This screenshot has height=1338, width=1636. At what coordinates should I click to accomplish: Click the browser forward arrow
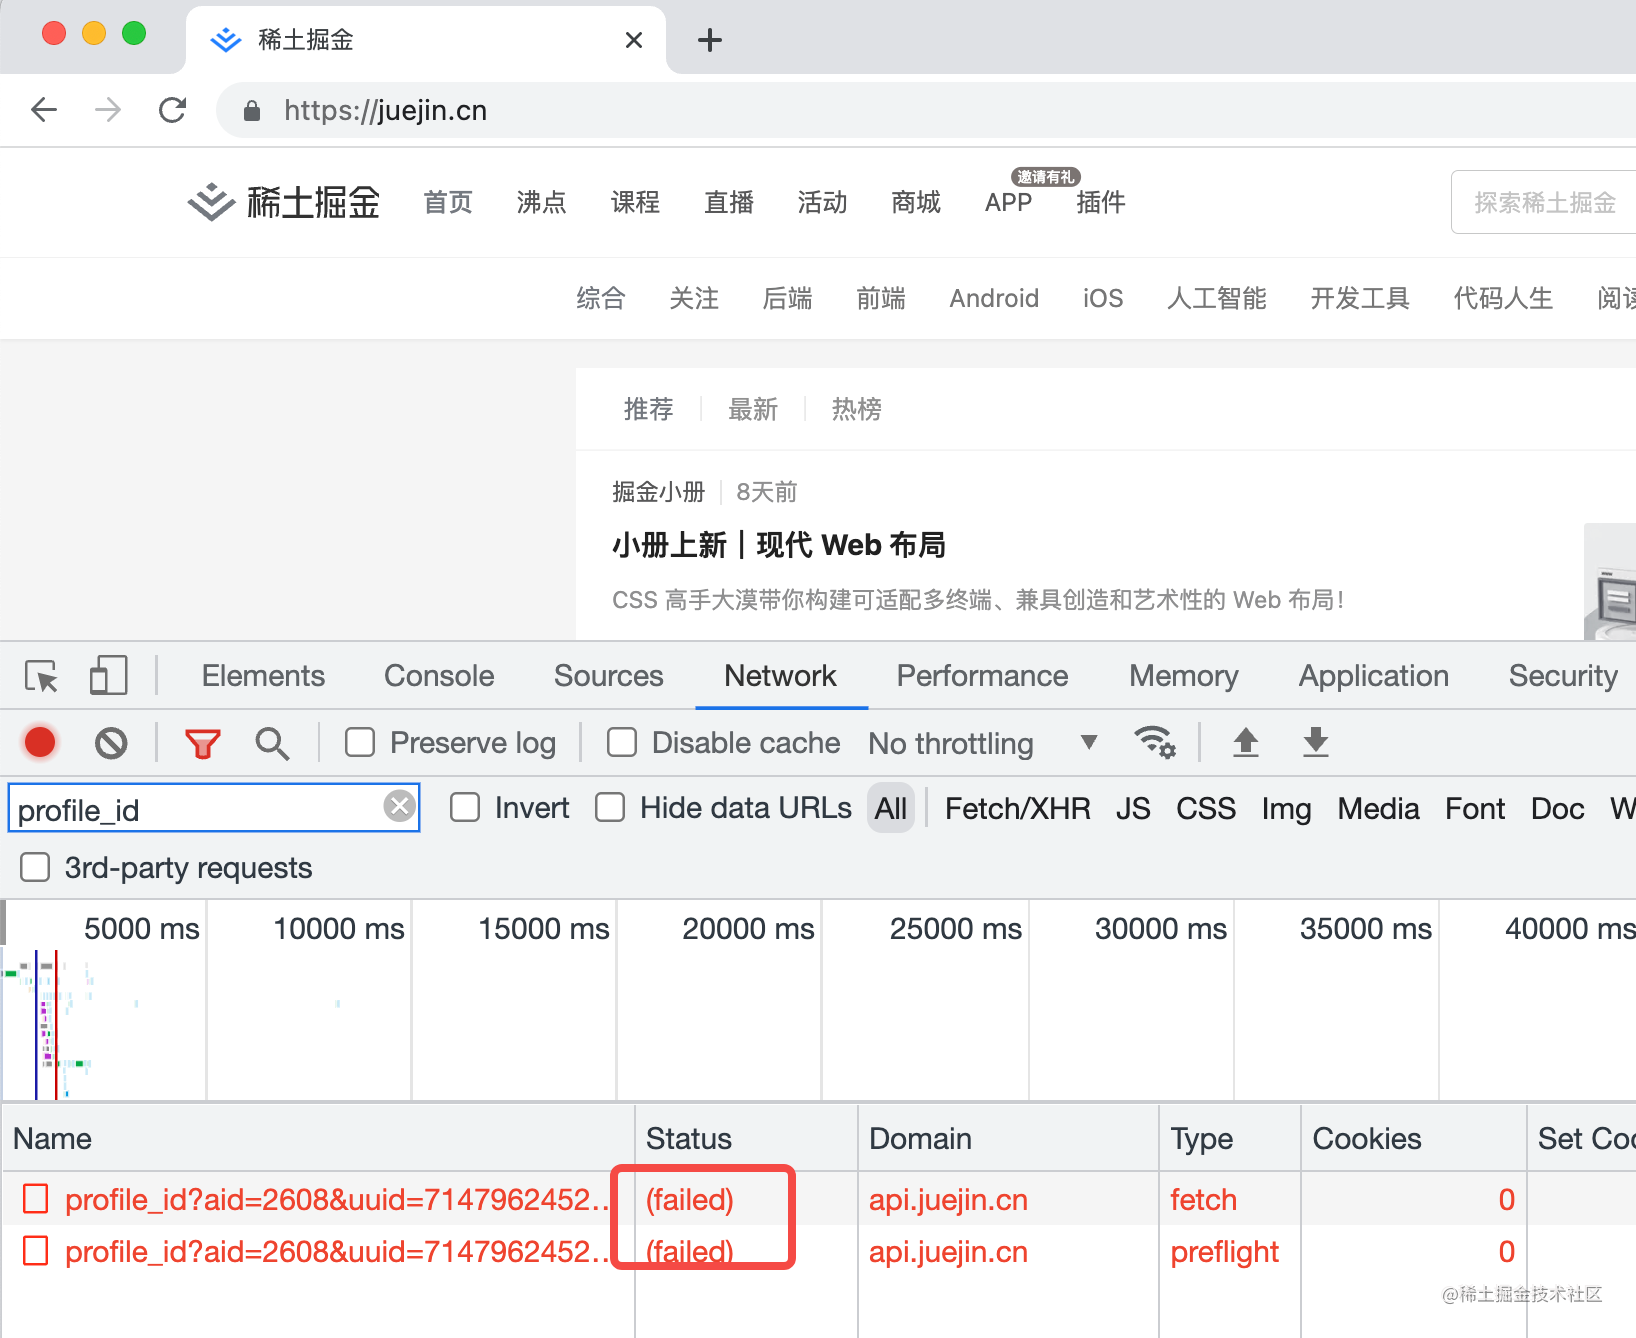tap(108, 110)
